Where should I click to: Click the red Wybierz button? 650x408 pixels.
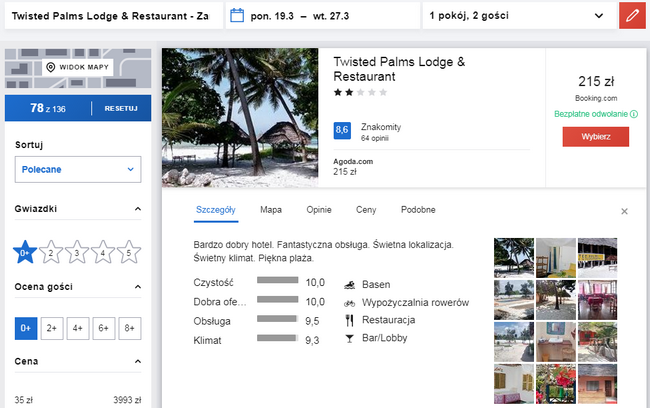pyautogui.click(x=596, y=137)
